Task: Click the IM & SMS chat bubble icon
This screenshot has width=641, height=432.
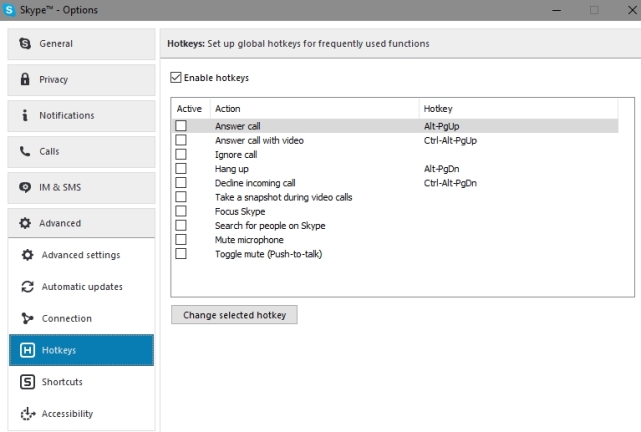Action: coord(25,187)
